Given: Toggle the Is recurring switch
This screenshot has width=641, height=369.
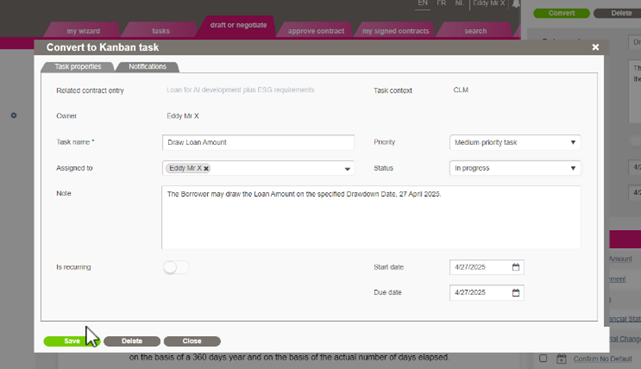Looking at the screenshot, I should point(176,267).
